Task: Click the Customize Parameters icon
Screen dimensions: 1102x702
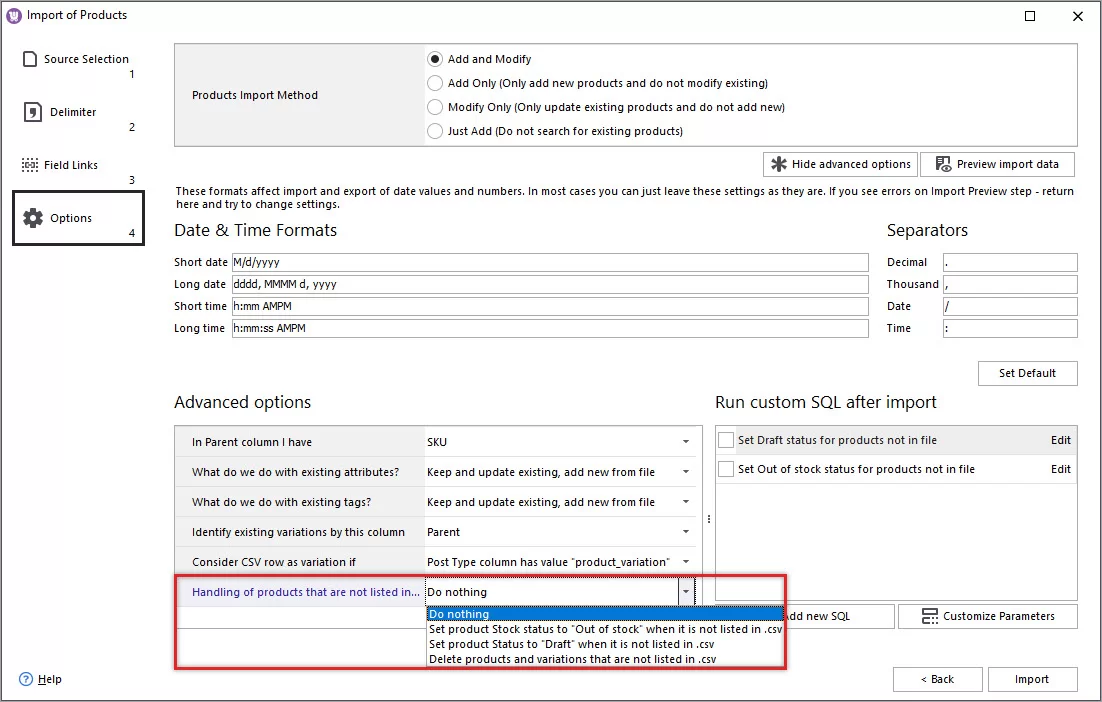Action: (x=930, y=616)
